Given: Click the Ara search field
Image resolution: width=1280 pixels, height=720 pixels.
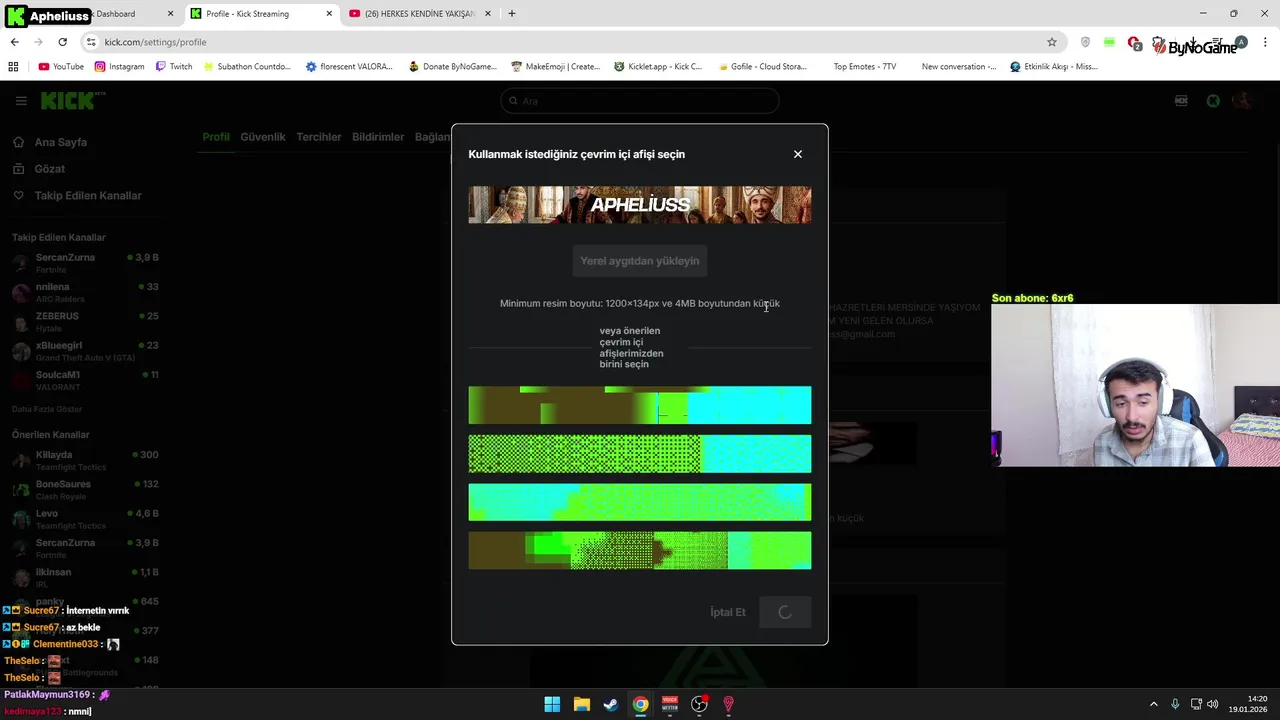Looking at the screenshot, I should (x=640, y=101).
